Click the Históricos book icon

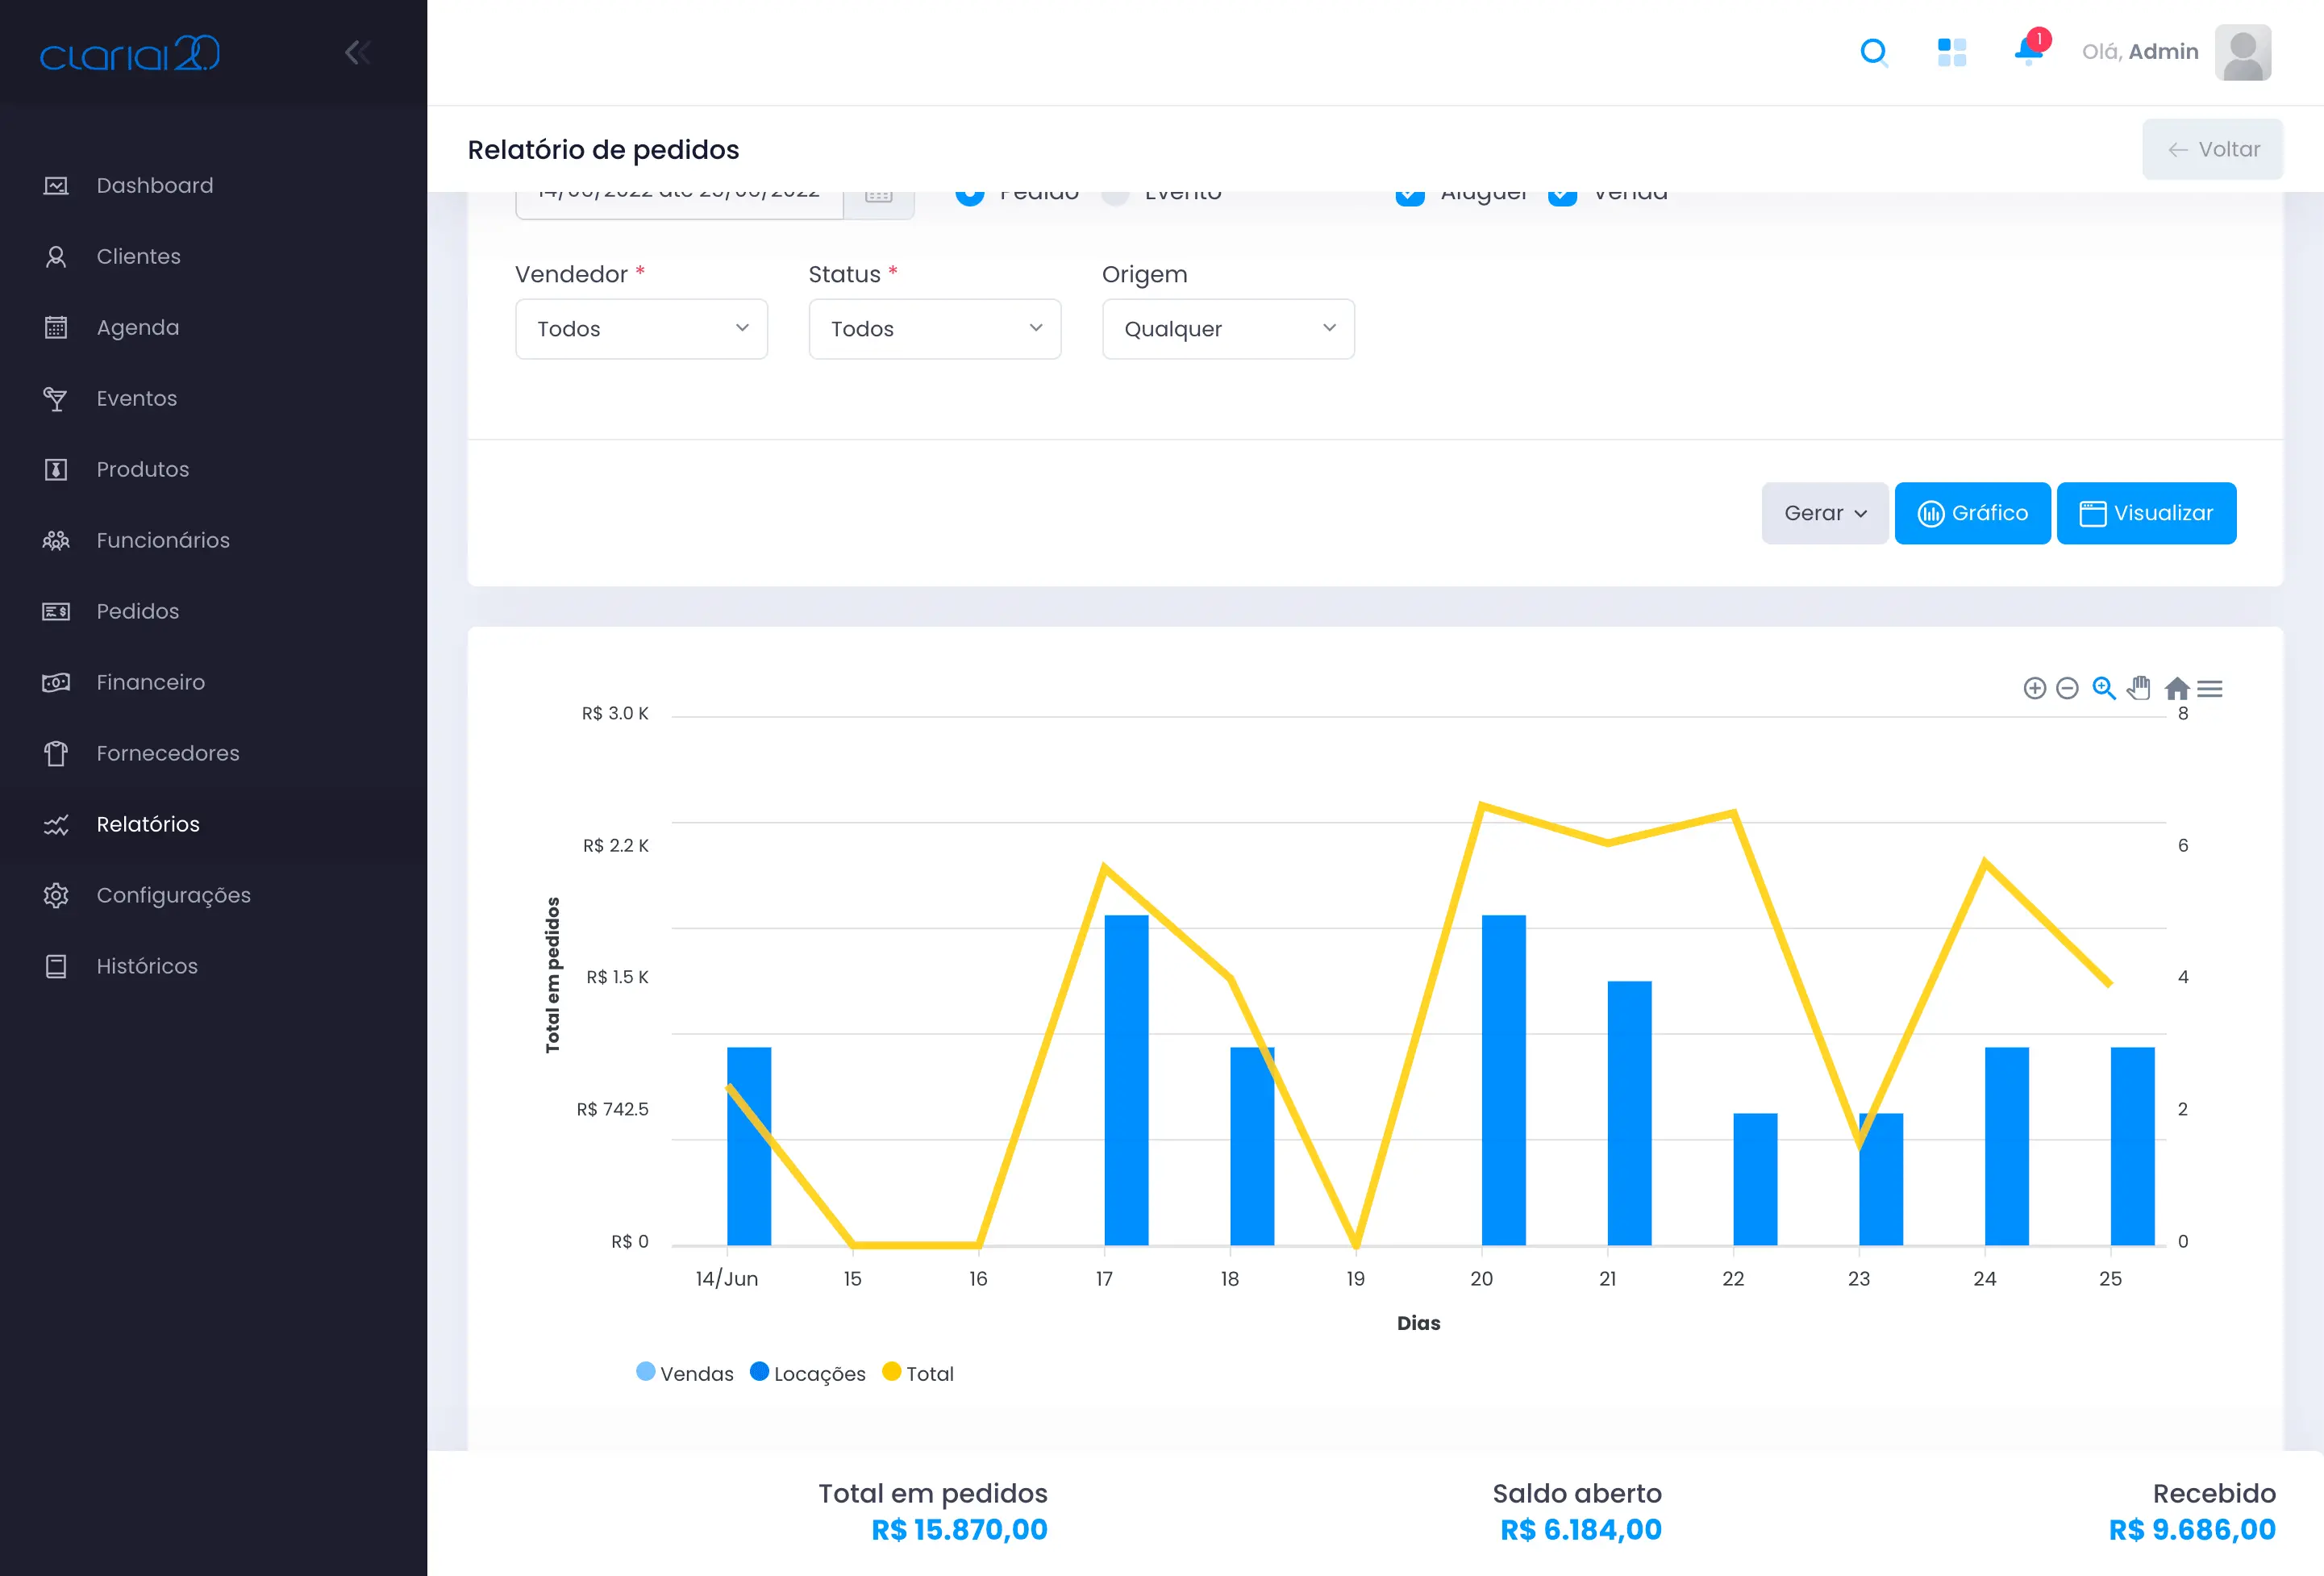(56, 967)
